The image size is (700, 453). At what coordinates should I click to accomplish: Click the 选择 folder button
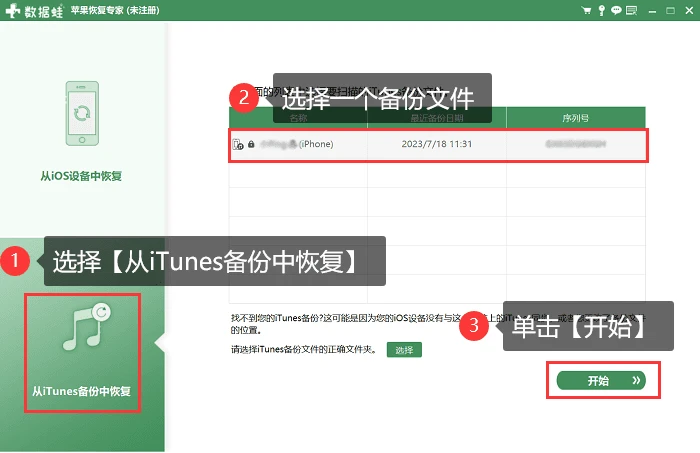pyautogui.click(x=404, y=350)
